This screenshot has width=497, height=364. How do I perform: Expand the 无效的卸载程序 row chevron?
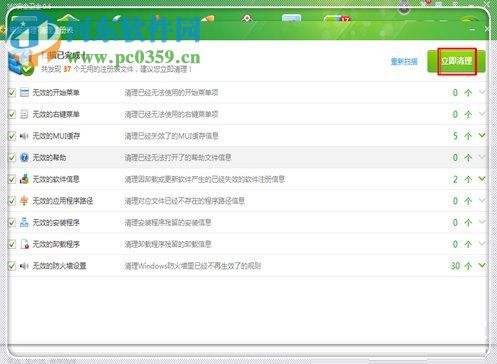482,243
